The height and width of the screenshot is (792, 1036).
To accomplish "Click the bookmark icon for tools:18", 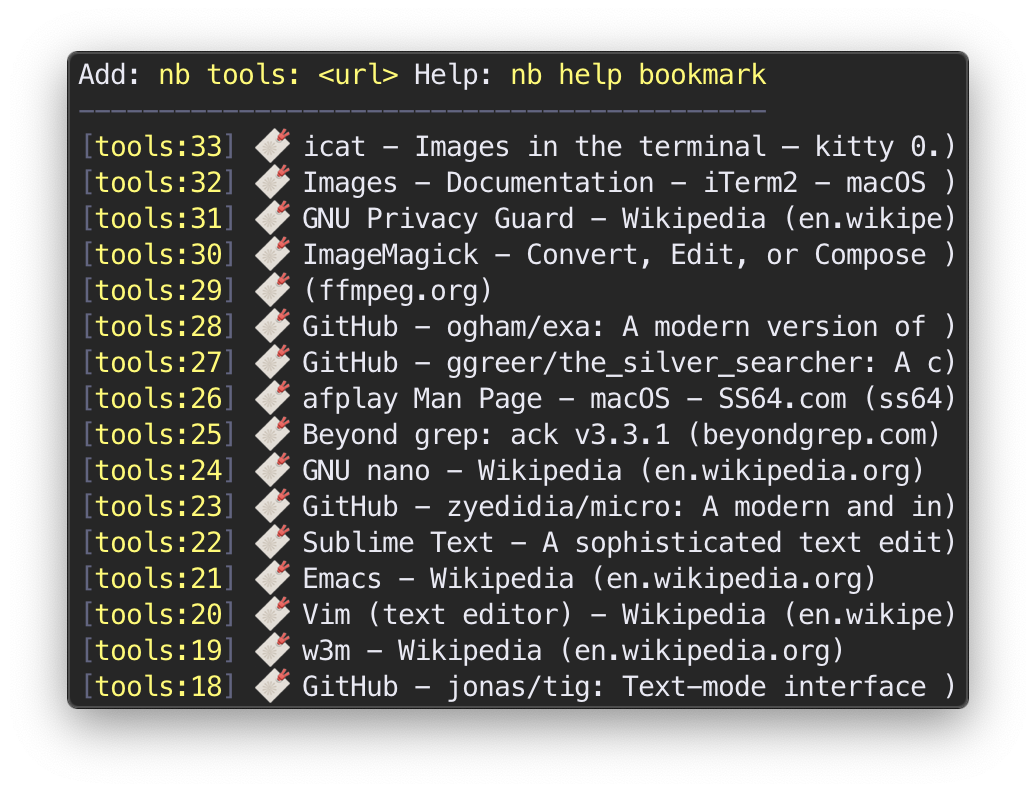I will (x=273, y=686).
